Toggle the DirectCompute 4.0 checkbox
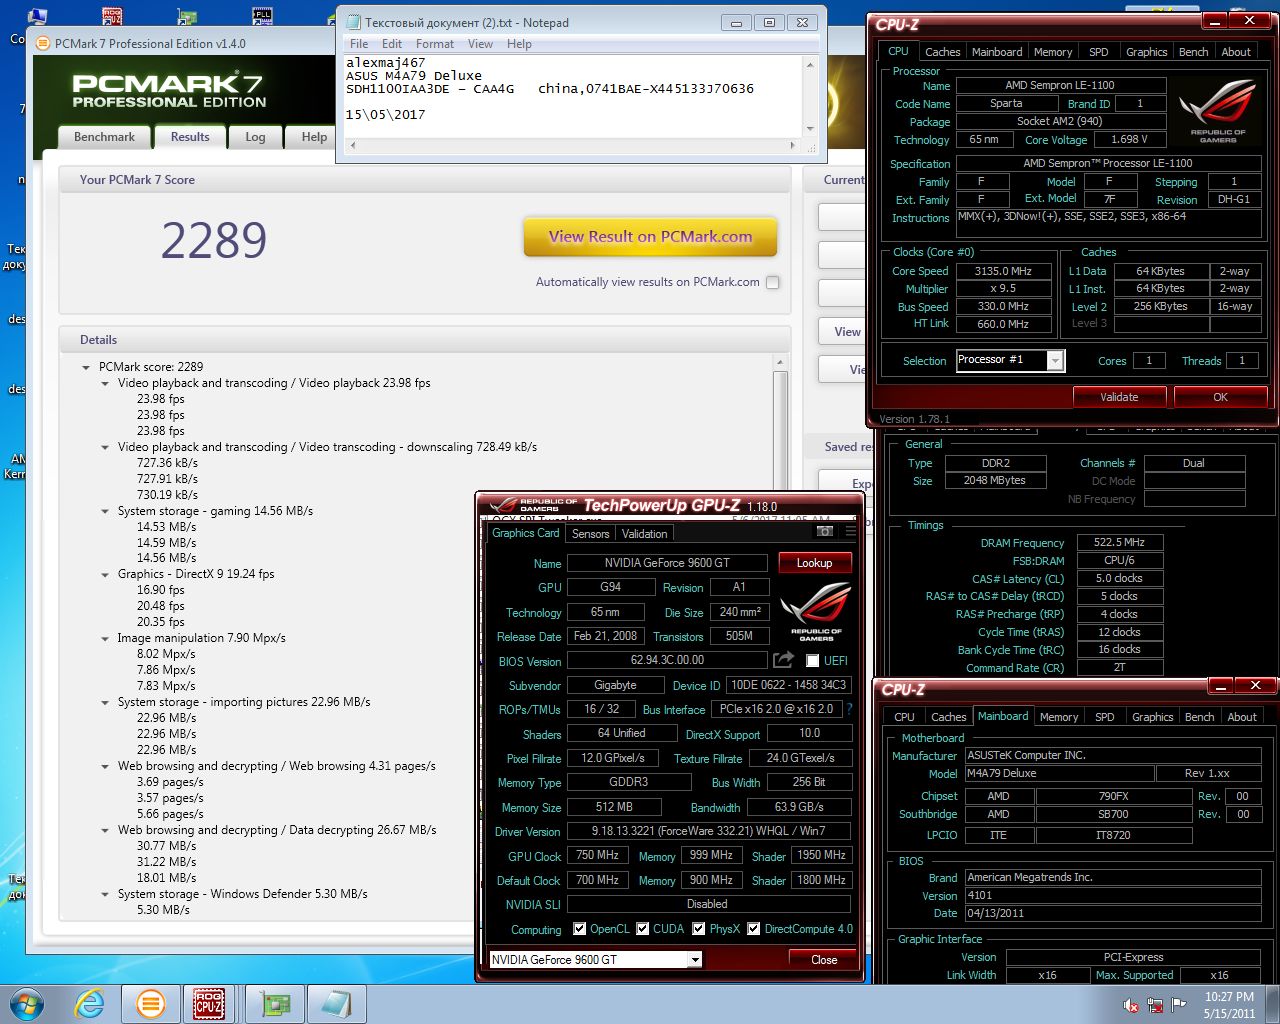Screen dimensions: 1280x1024 click(x=753, y=929)
